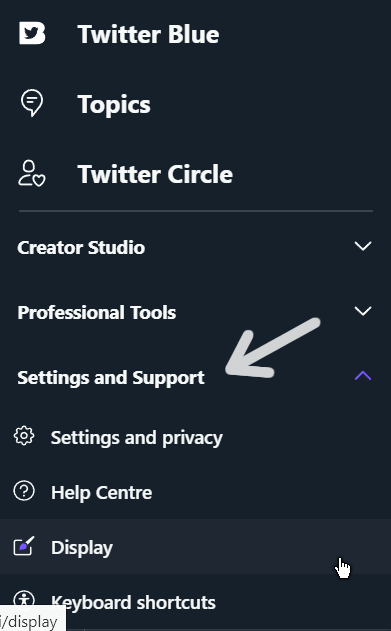Image resolution: width=391 pixels, height=631 pixels.
Task: Click the Professional Tools heading text
Action: (97, 312)
